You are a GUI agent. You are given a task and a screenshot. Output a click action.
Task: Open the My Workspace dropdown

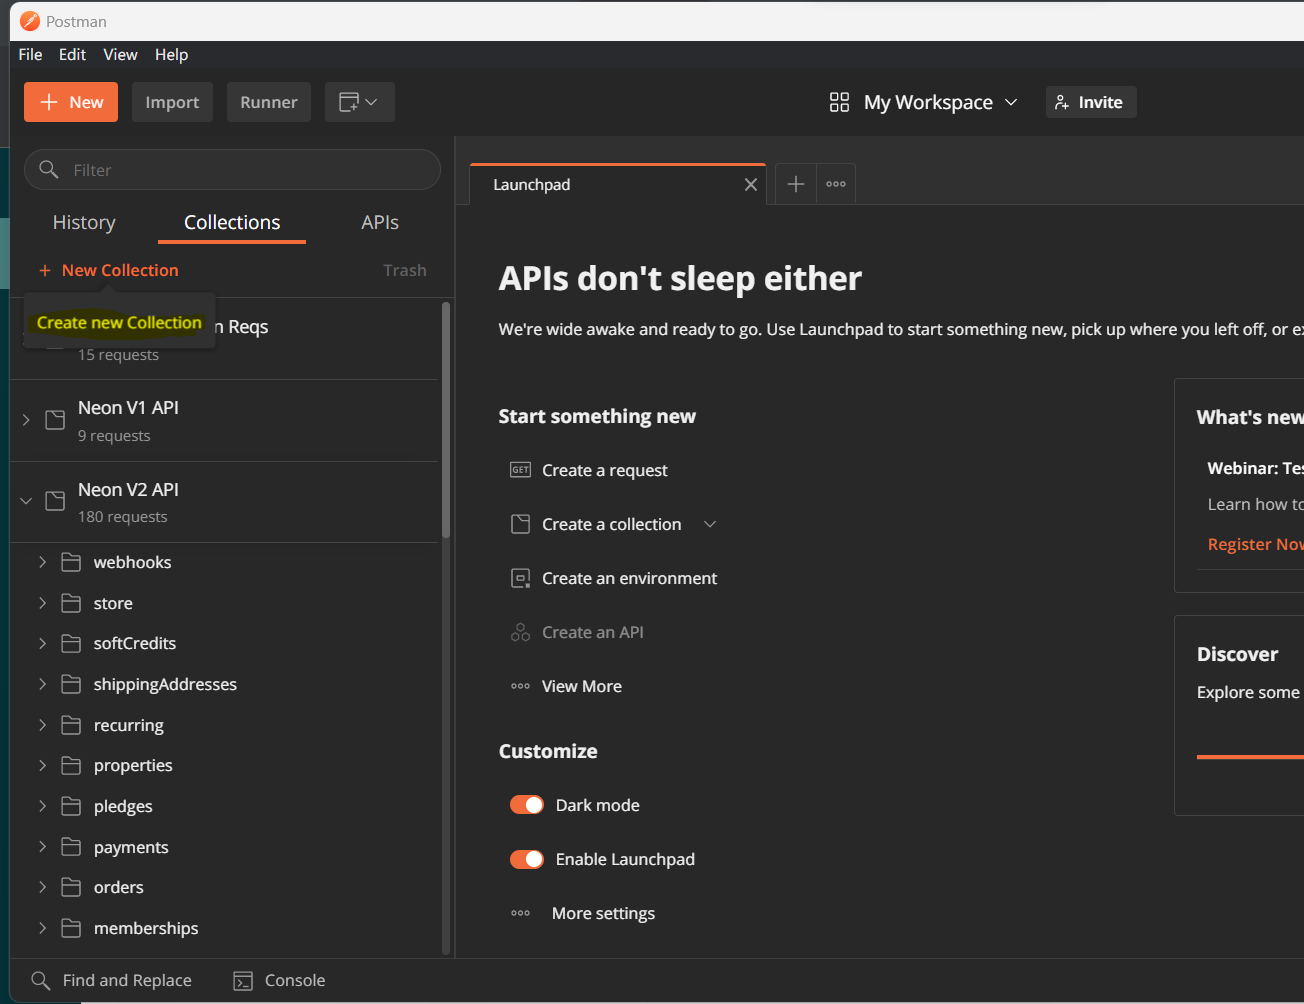click(x=924, y=102)
